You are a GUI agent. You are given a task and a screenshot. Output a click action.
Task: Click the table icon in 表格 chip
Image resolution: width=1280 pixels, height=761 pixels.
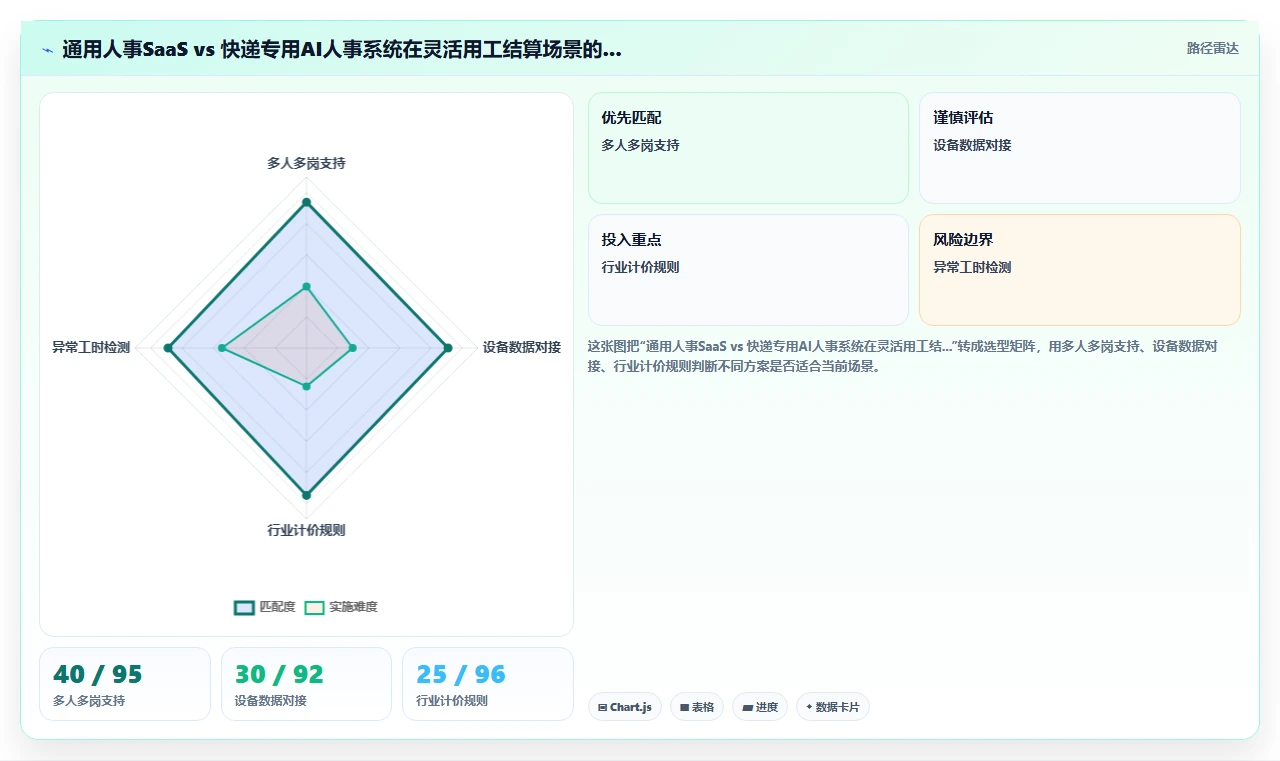[x=685, y=707]
